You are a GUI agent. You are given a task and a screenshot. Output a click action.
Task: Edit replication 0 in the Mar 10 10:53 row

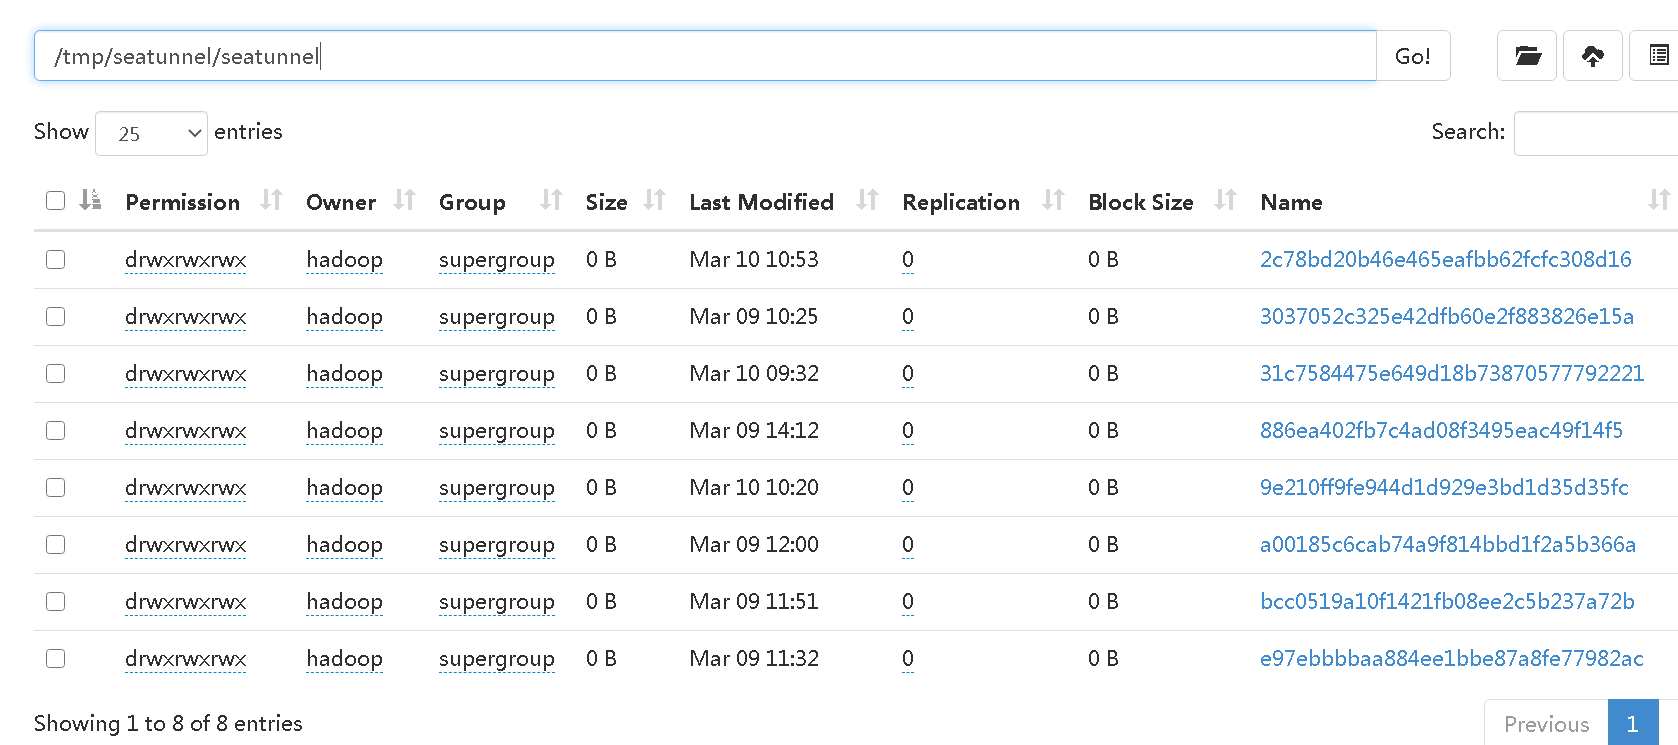908,260
